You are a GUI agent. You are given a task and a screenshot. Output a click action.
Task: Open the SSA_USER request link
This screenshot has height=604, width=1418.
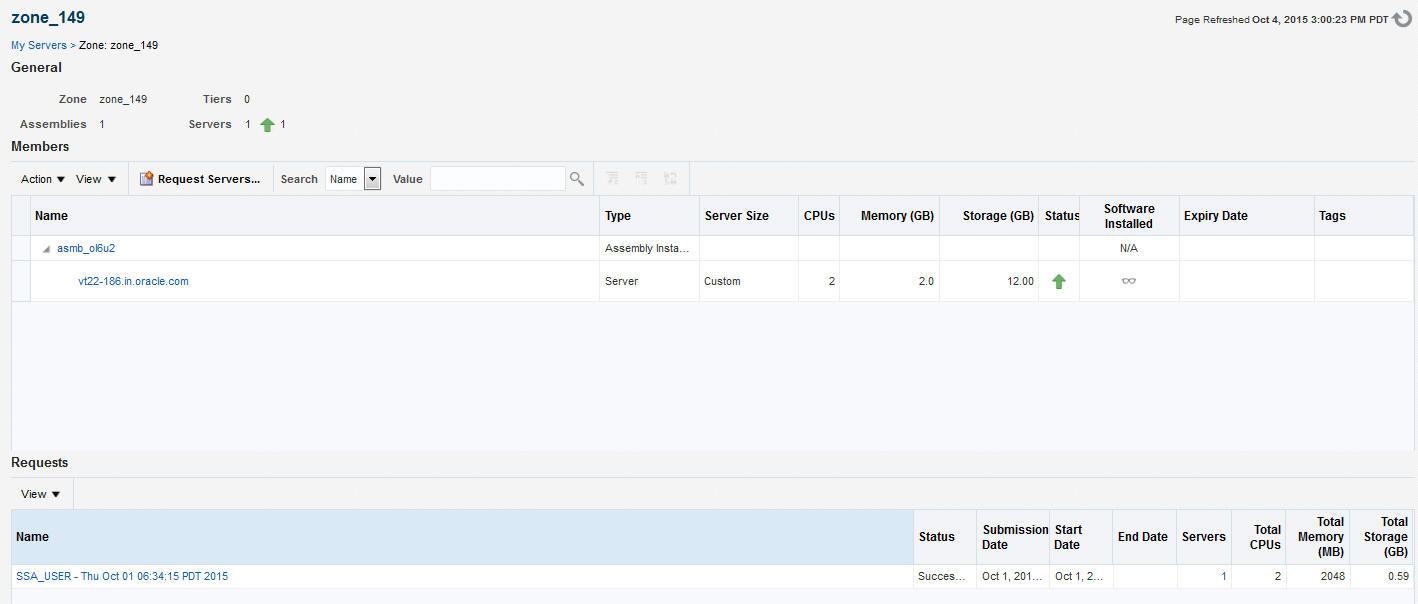122,576
